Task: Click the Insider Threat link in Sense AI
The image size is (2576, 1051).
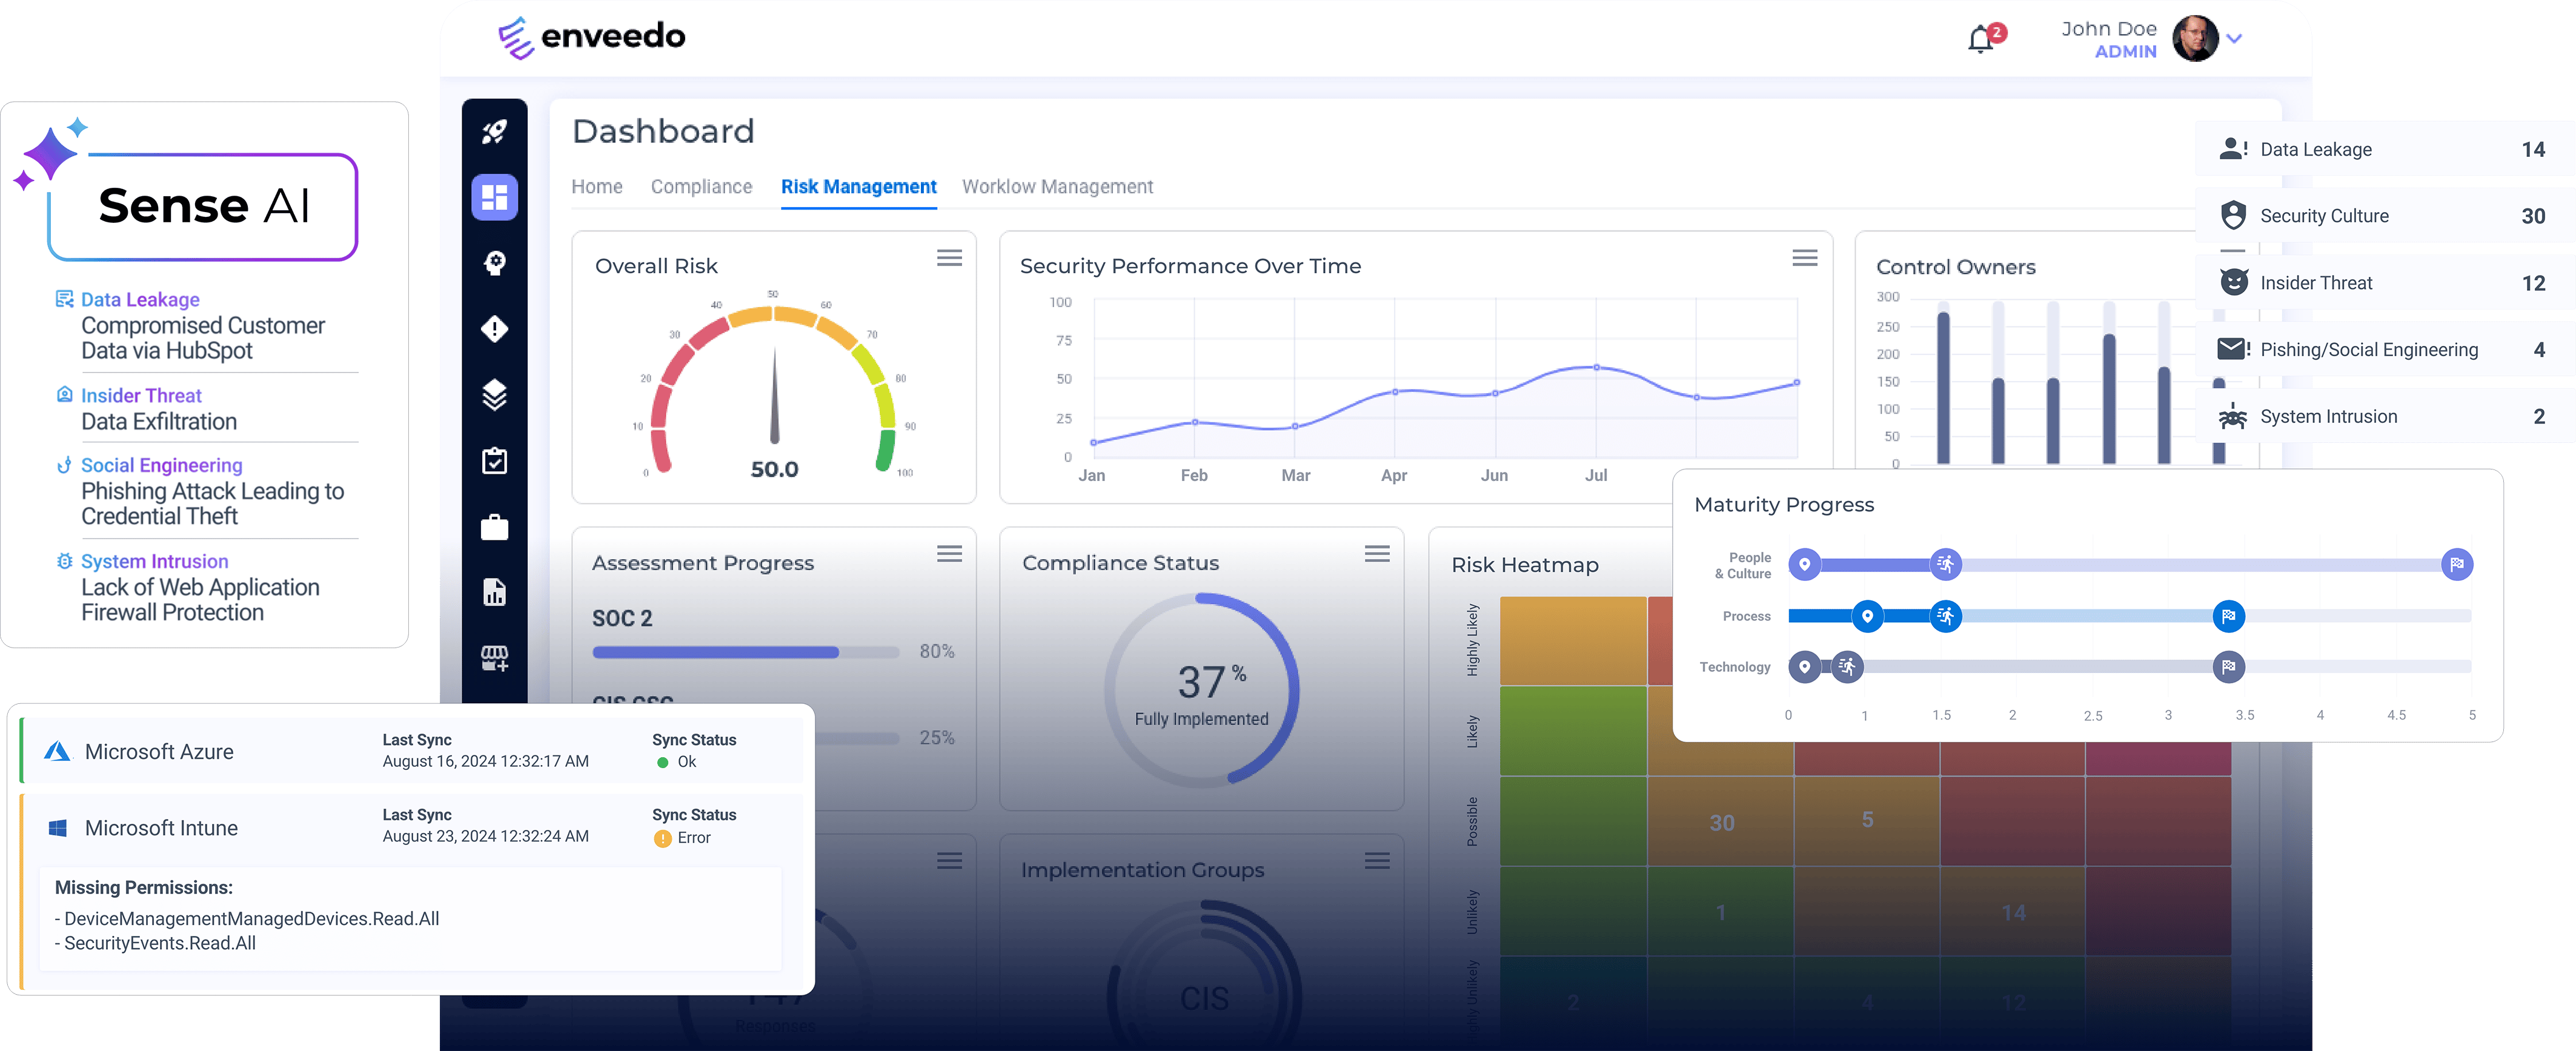Action: [x=141, y=396]
